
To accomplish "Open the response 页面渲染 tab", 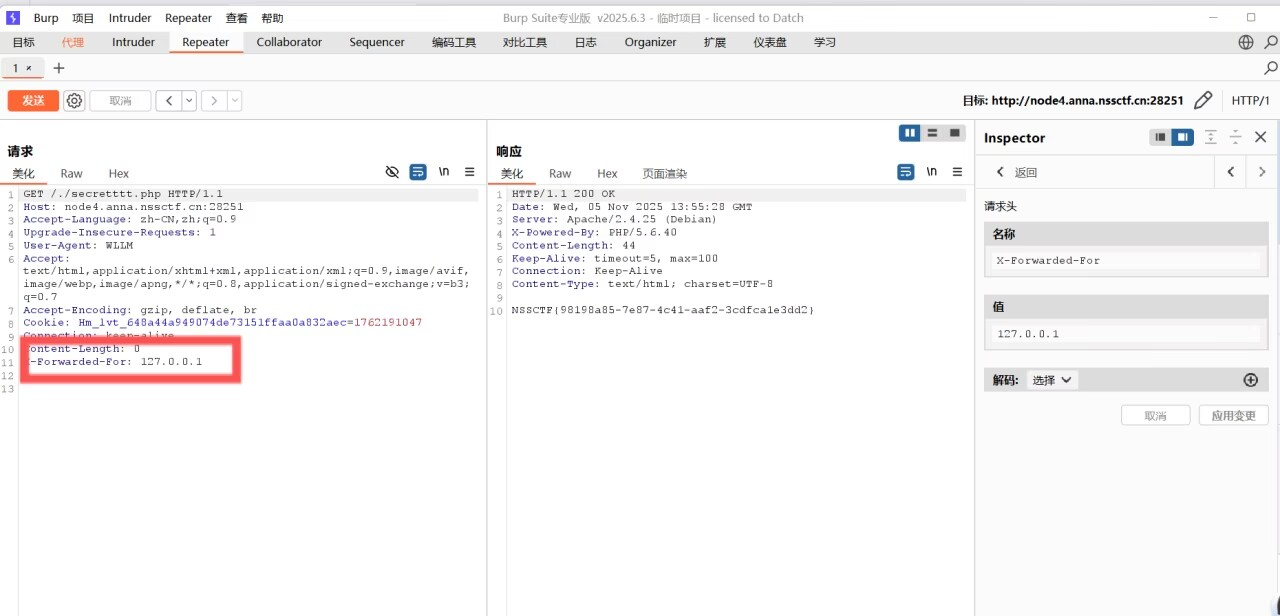I will coord(664,174).
